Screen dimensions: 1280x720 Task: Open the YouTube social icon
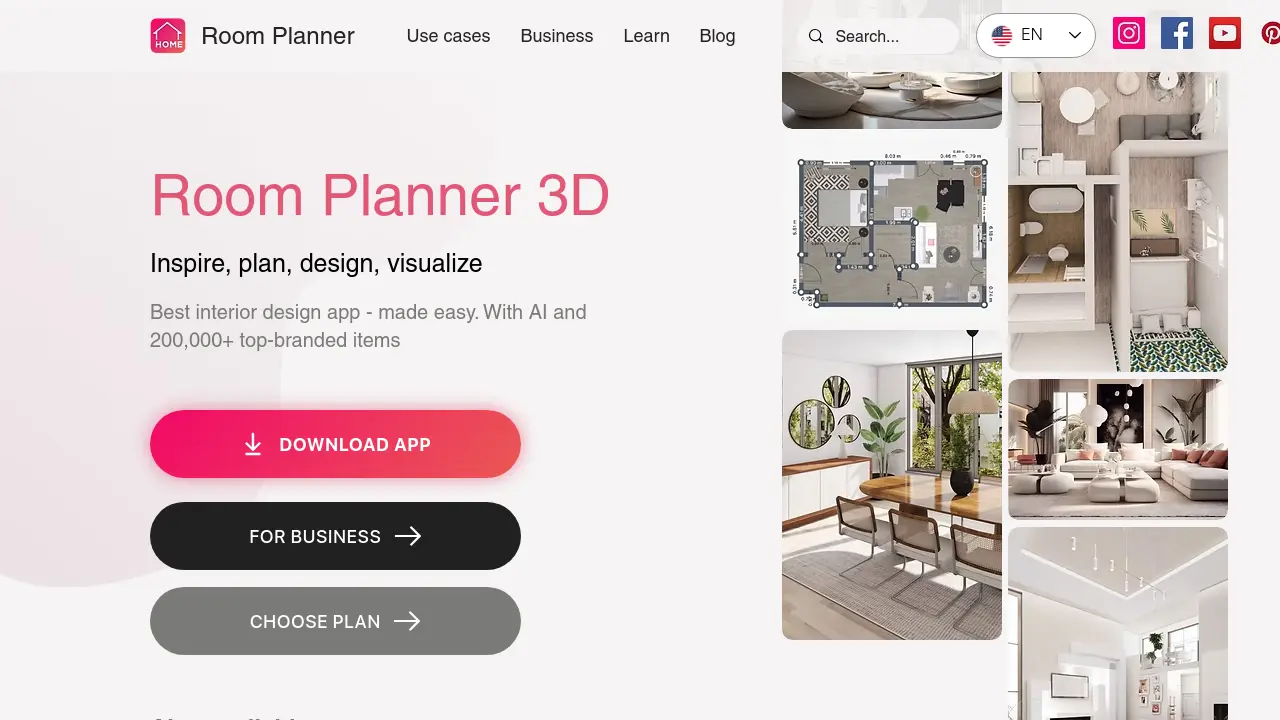pyautogui.click(x=1225, y=33)
